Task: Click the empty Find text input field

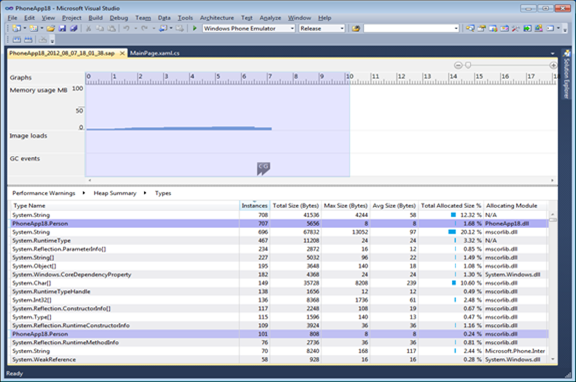Action: 408,28
